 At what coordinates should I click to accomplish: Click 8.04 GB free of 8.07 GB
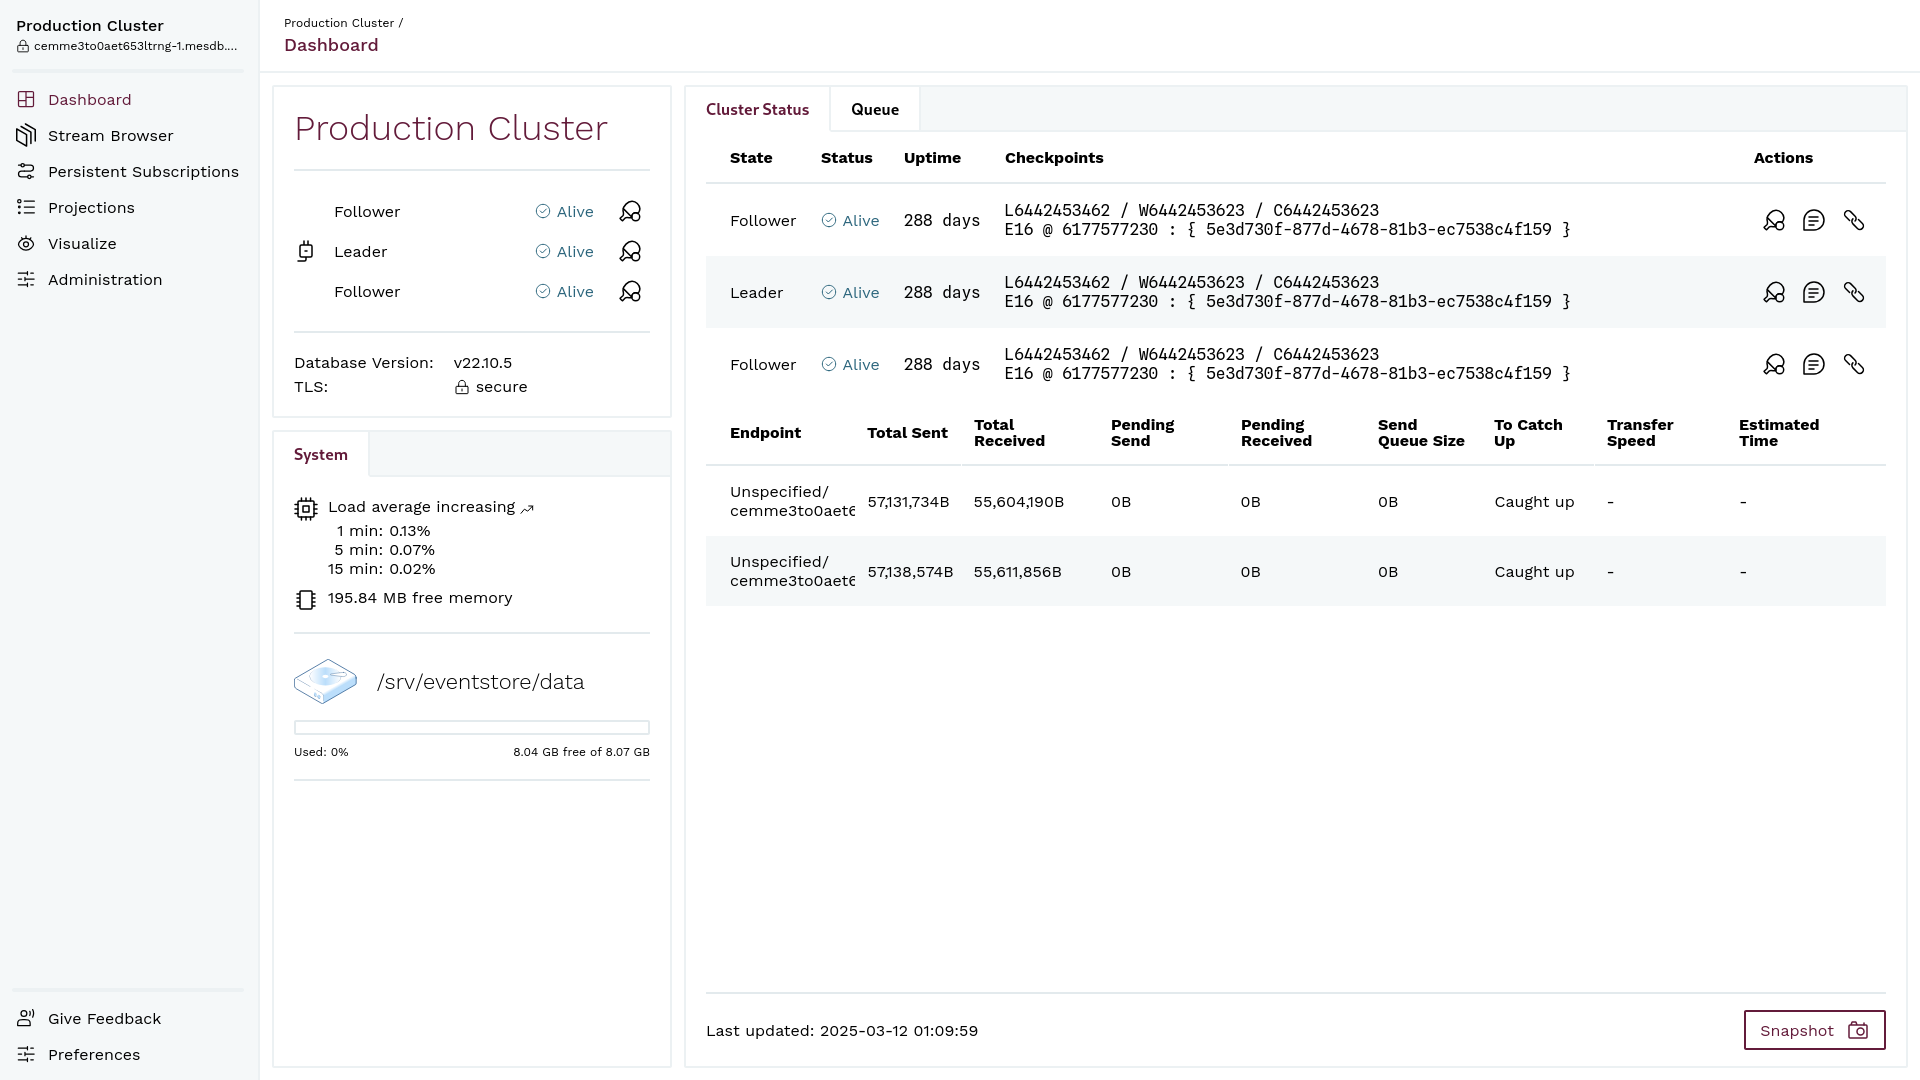pyautogui.click(x=581, y=752)
